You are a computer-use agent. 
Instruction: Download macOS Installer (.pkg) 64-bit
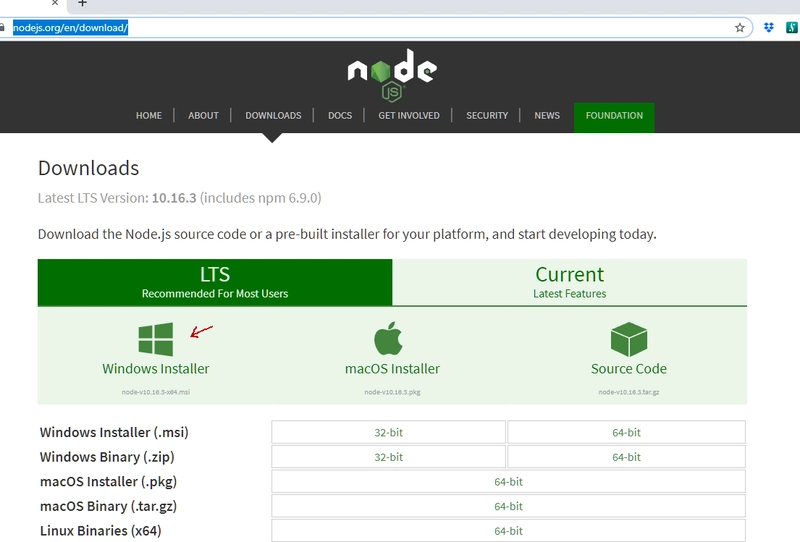click(x=508, y=481)
